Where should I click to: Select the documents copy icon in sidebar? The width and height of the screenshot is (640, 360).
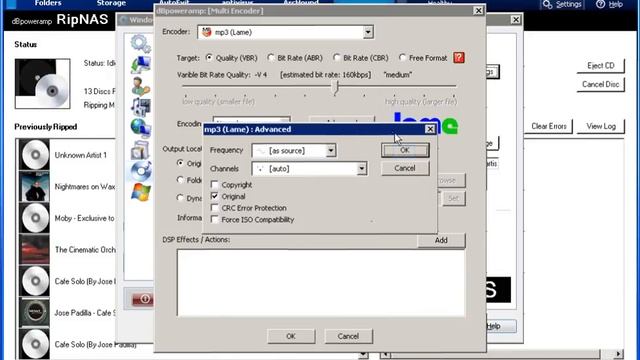[140, 149]
